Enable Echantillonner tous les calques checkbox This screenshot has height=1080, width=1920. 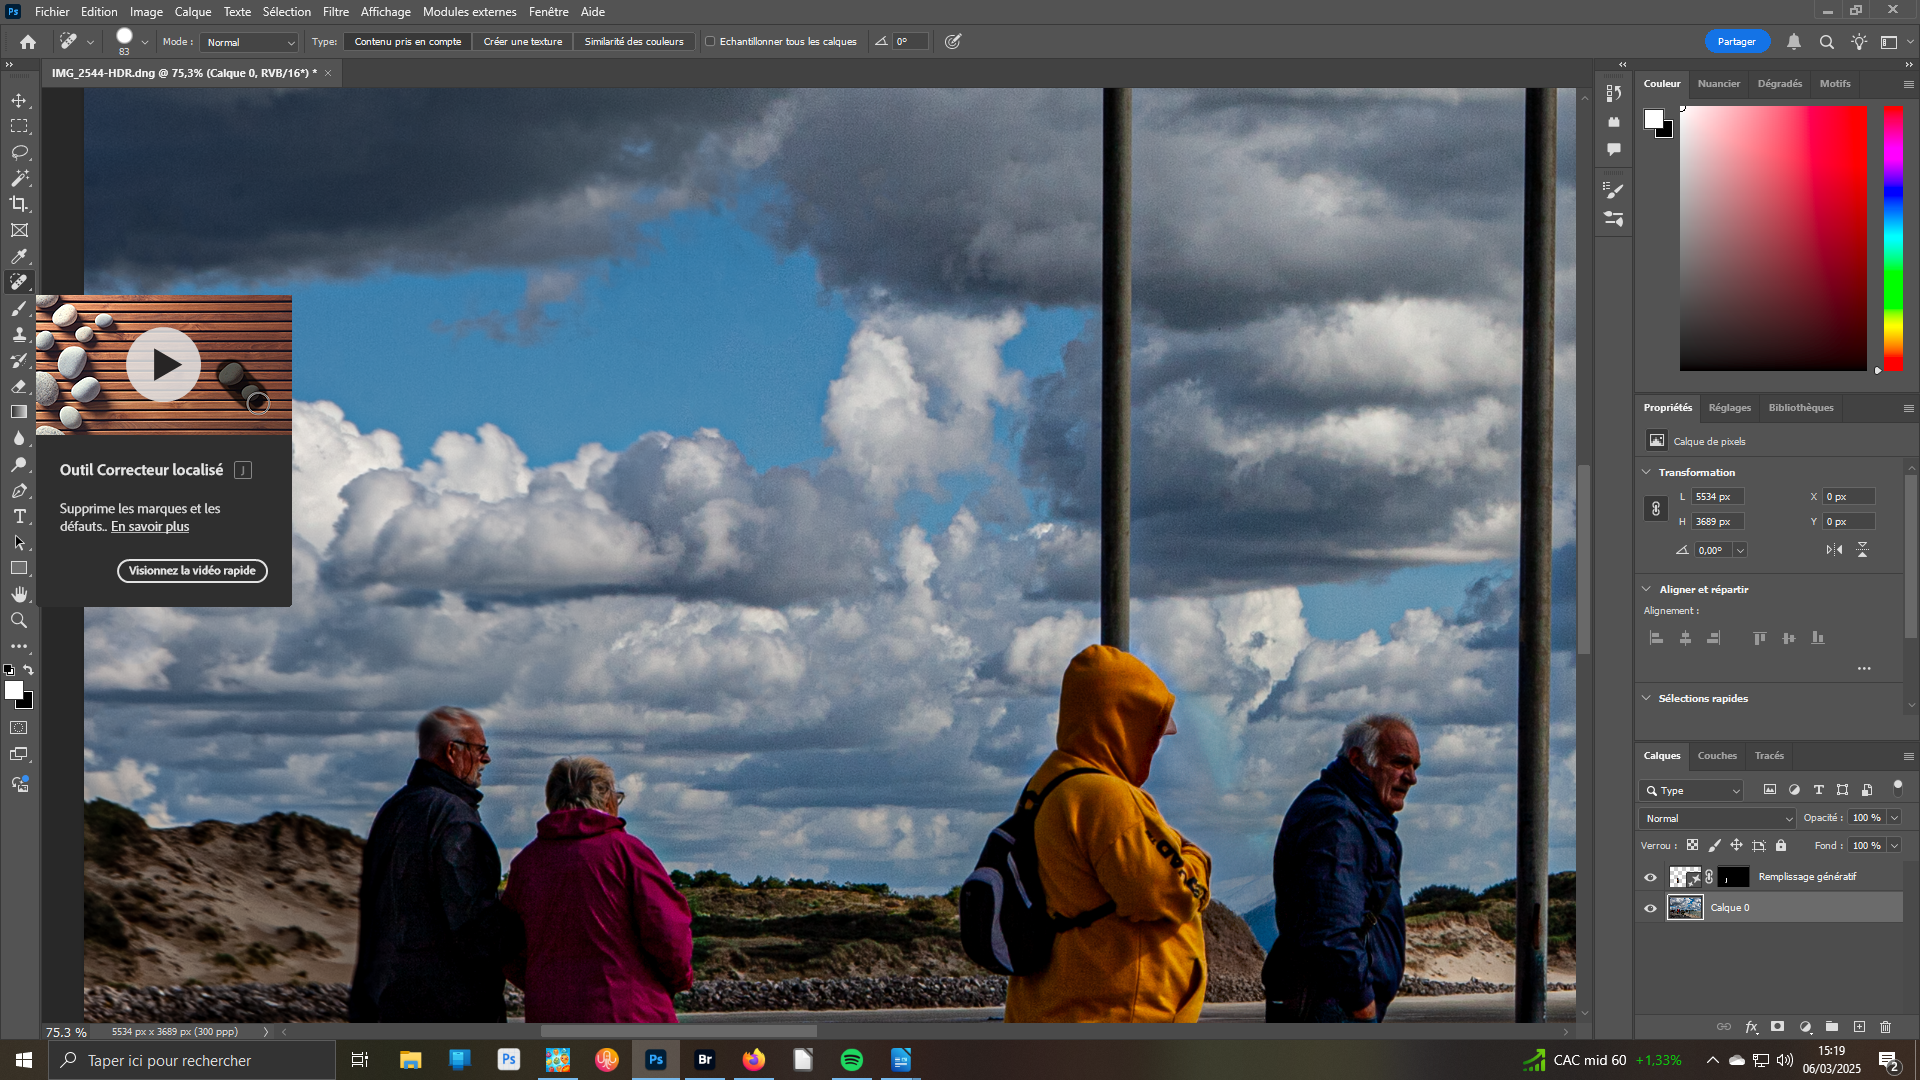[710, 42]
